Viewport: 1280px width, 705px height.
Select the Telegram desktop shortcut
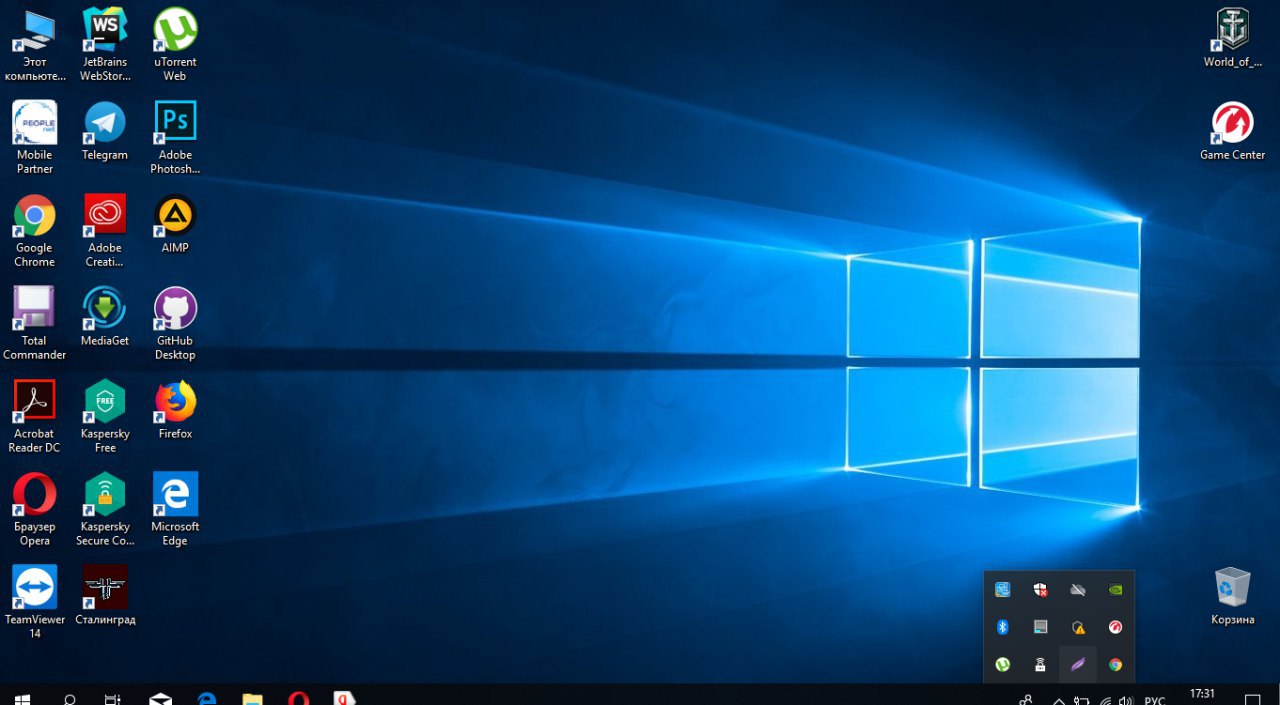coord(105,131)
